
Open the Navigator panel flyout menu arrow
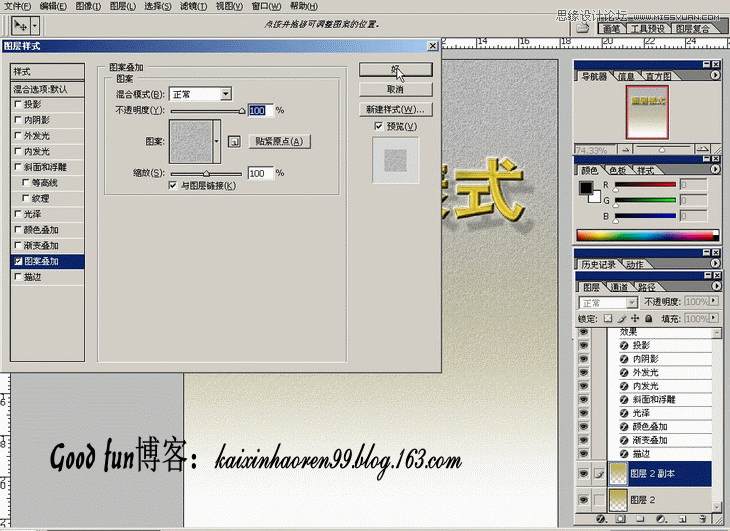click(x=715, y=75)
